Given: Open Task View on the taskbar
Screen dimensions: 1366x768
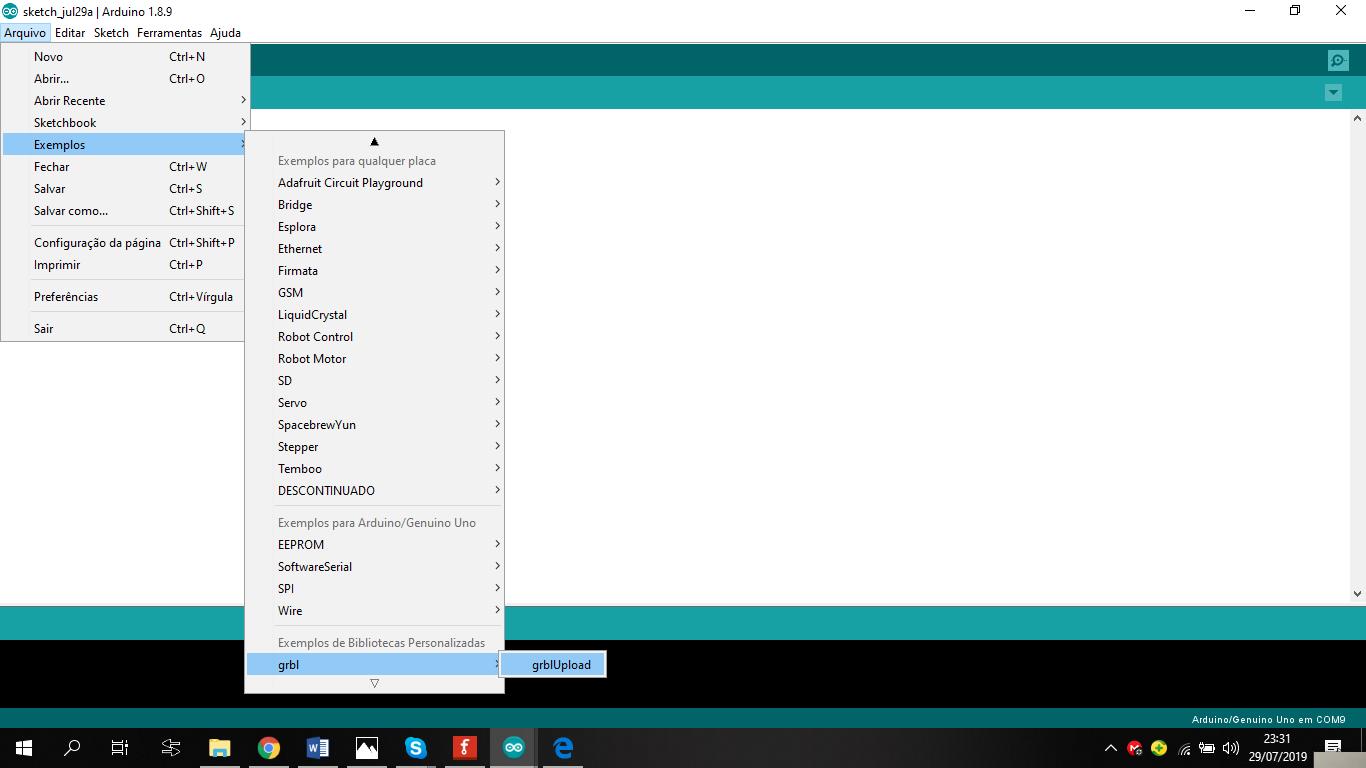Looking at the screenshot, I should (120, 747).
